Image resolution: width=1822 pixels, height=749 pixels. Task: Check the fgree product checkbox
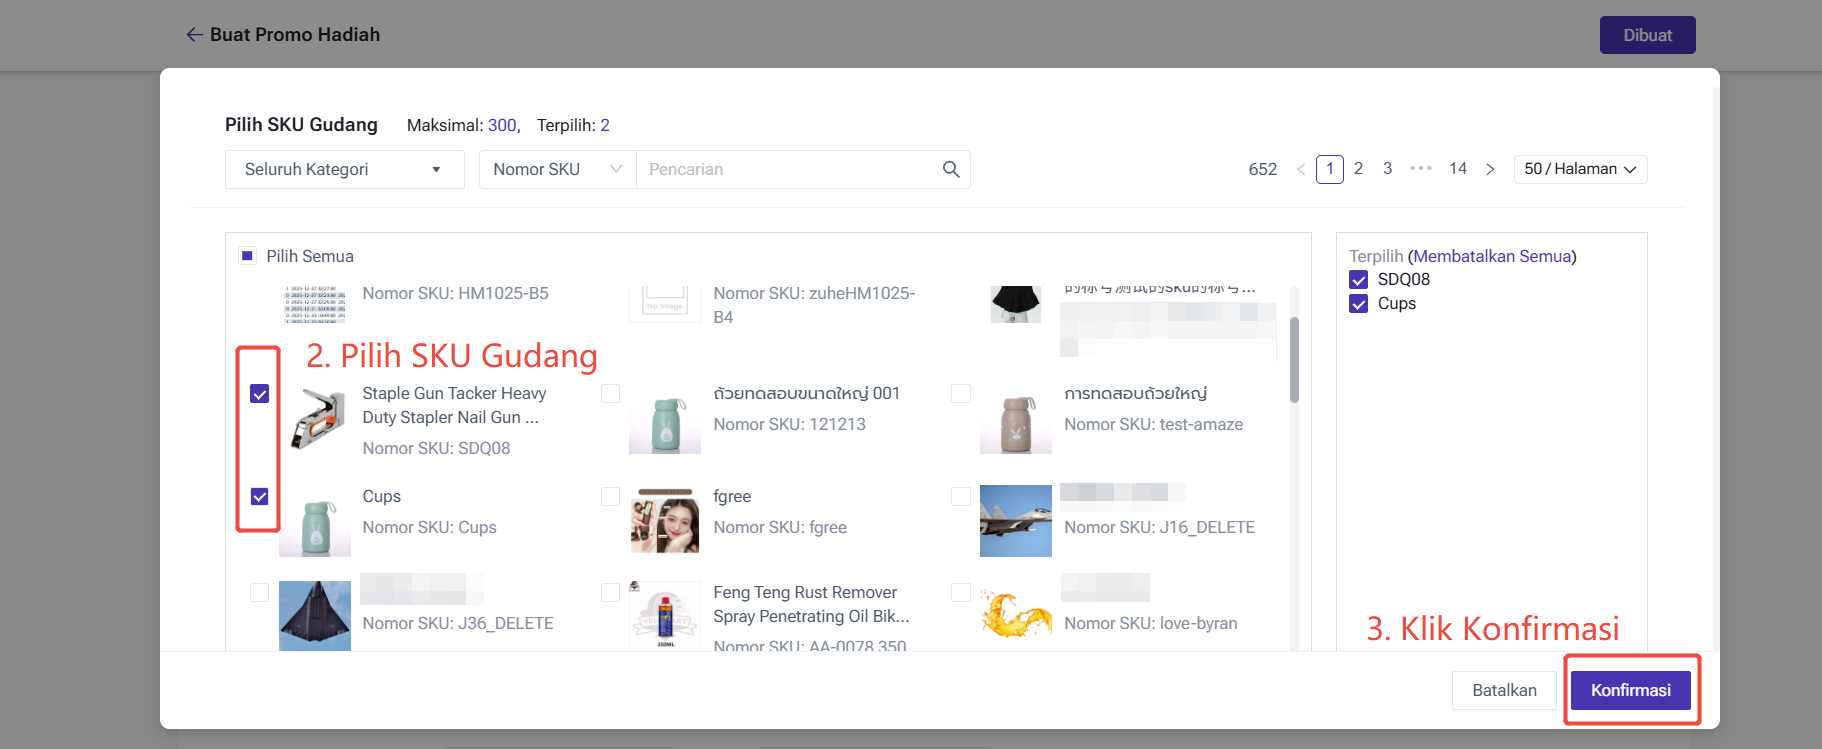610,497
